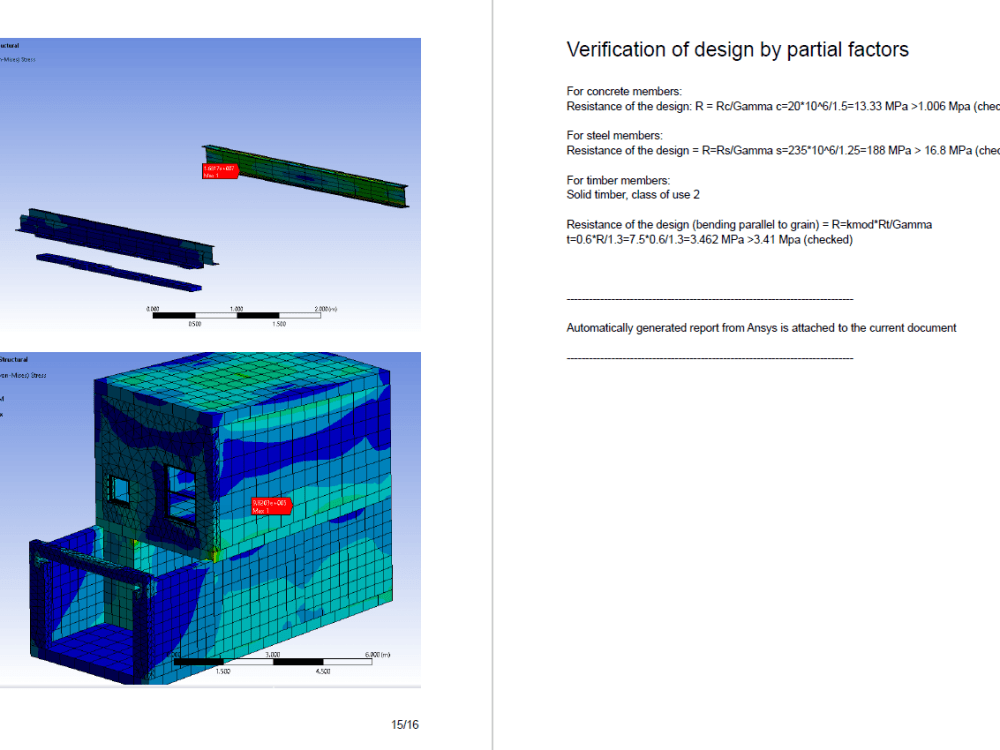Click the dashed separator line above the Ansys note
This screenshot has height=750, width=1000.
710,298
